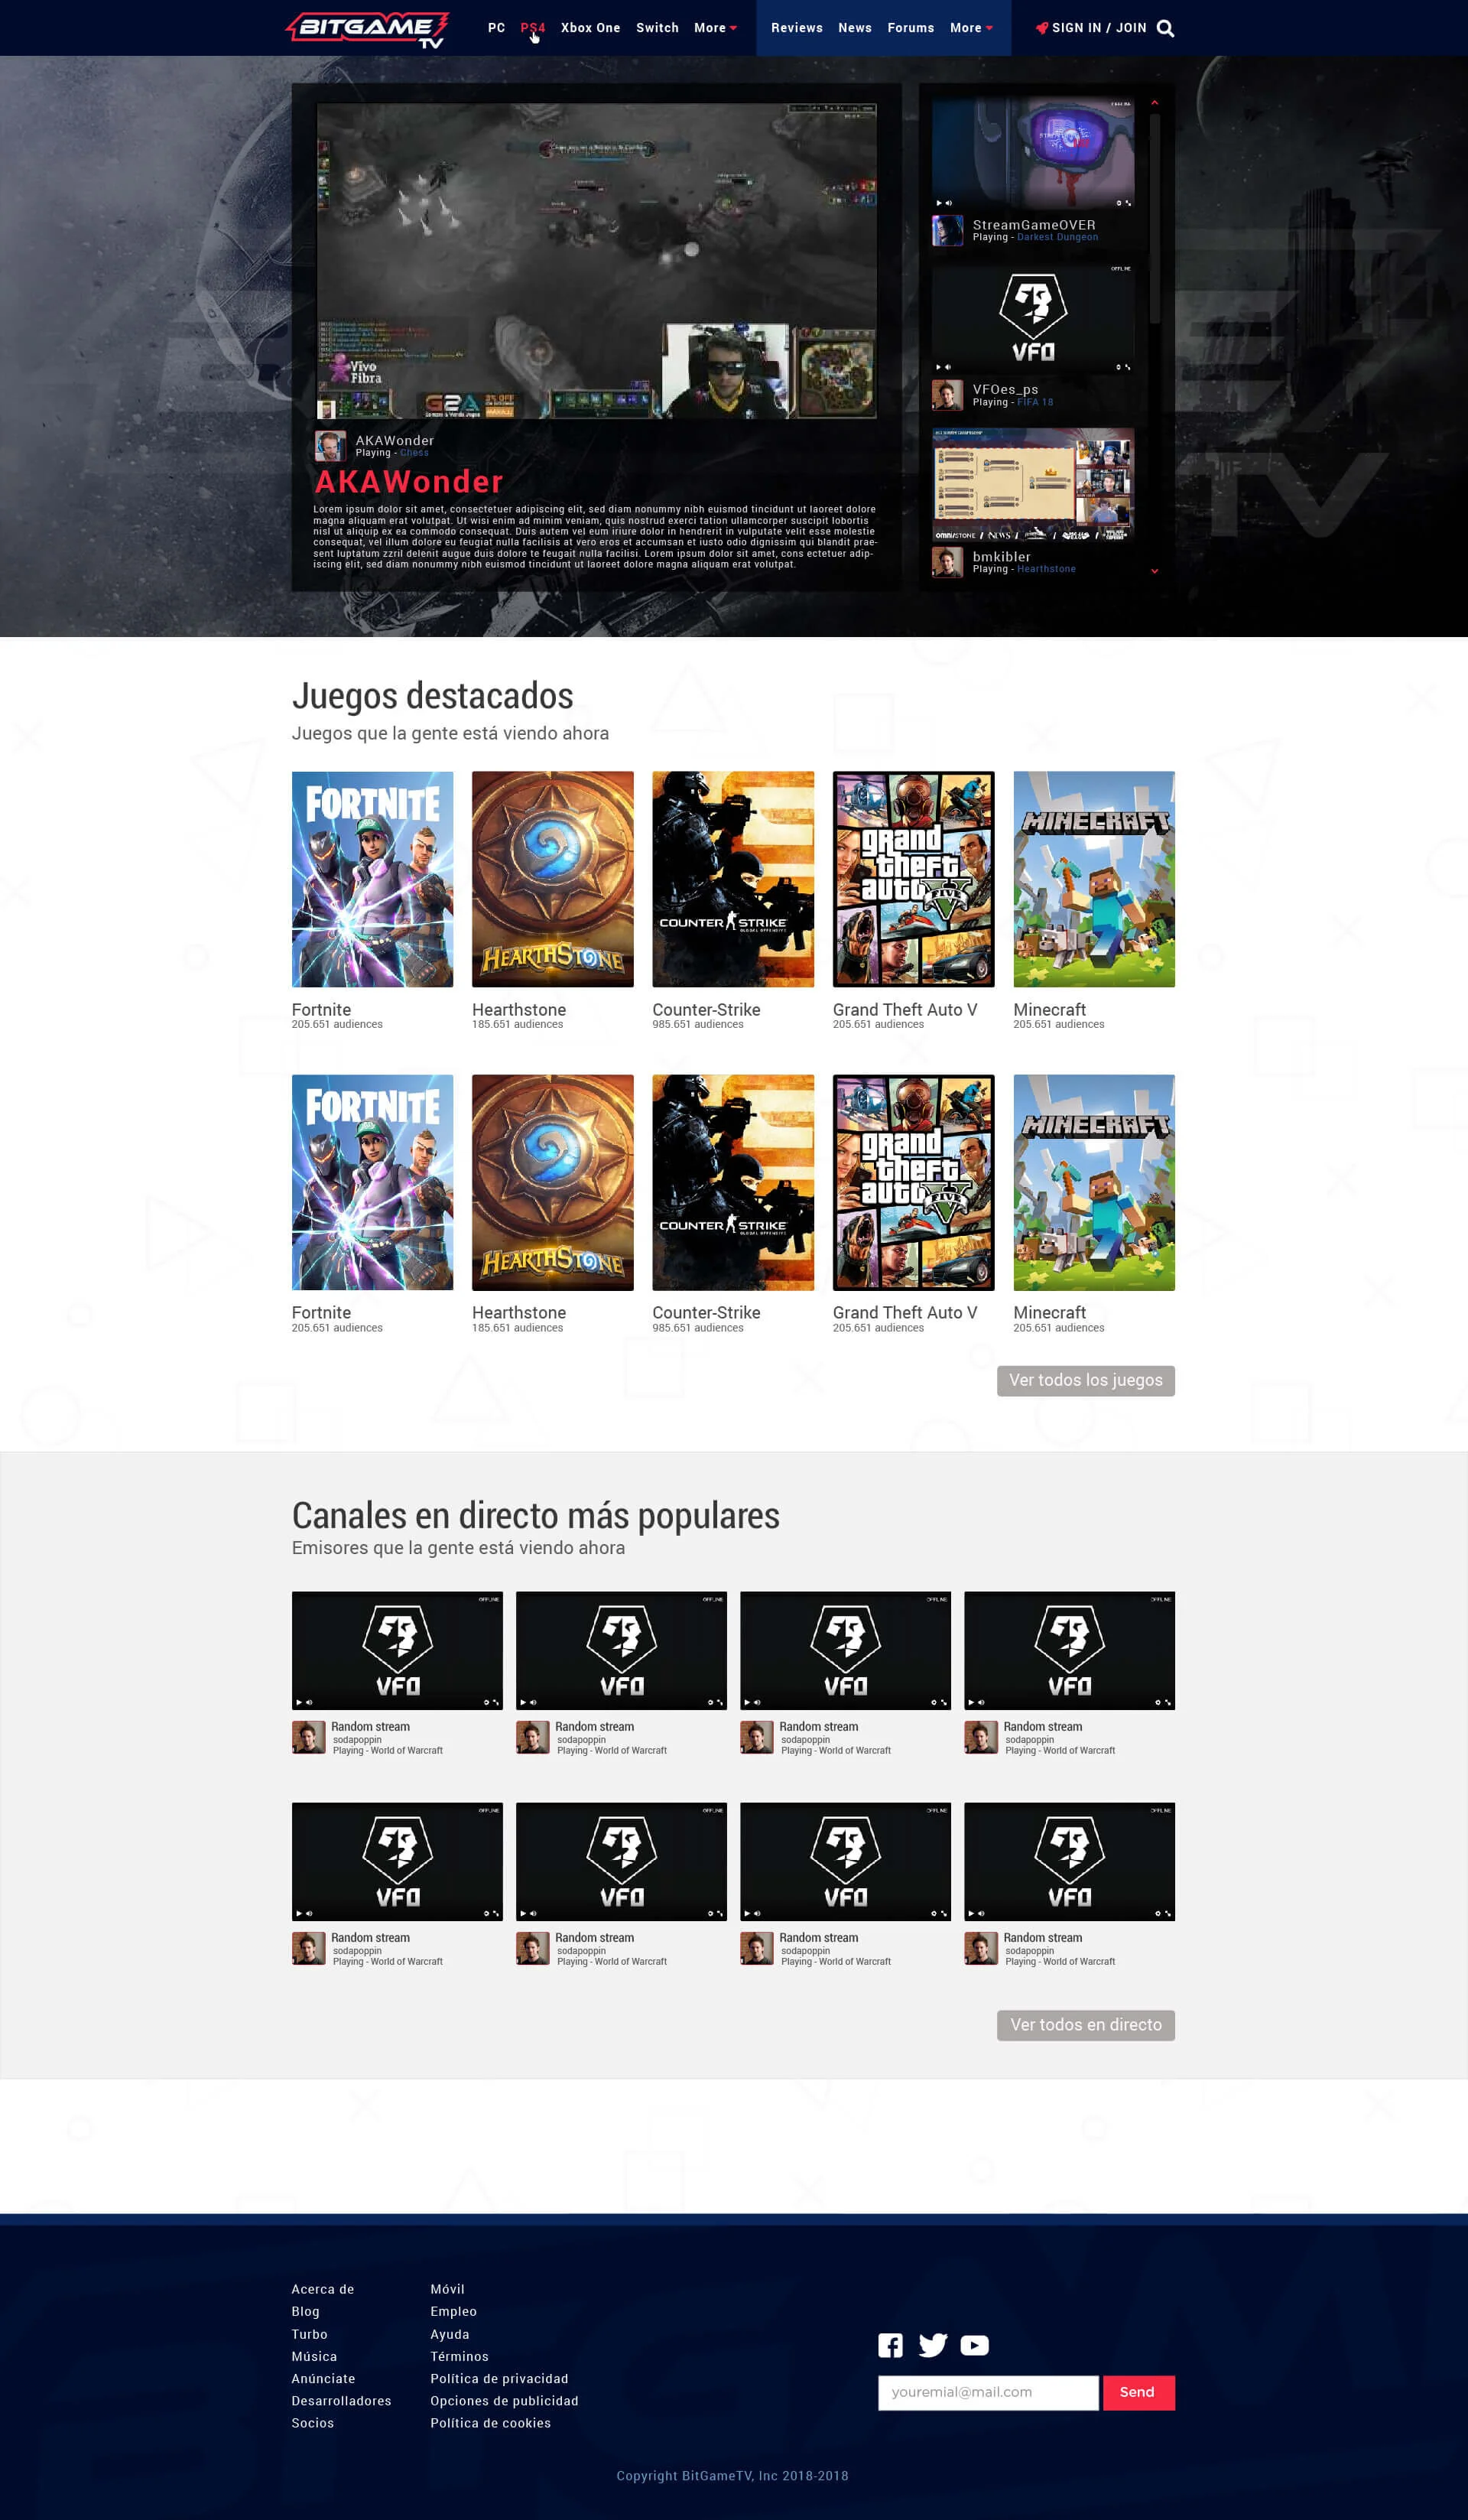Viewport: 1468px width, 2520px height.
Task: Submit the email with the Send button
Action: click(x=1138, y=2392)
